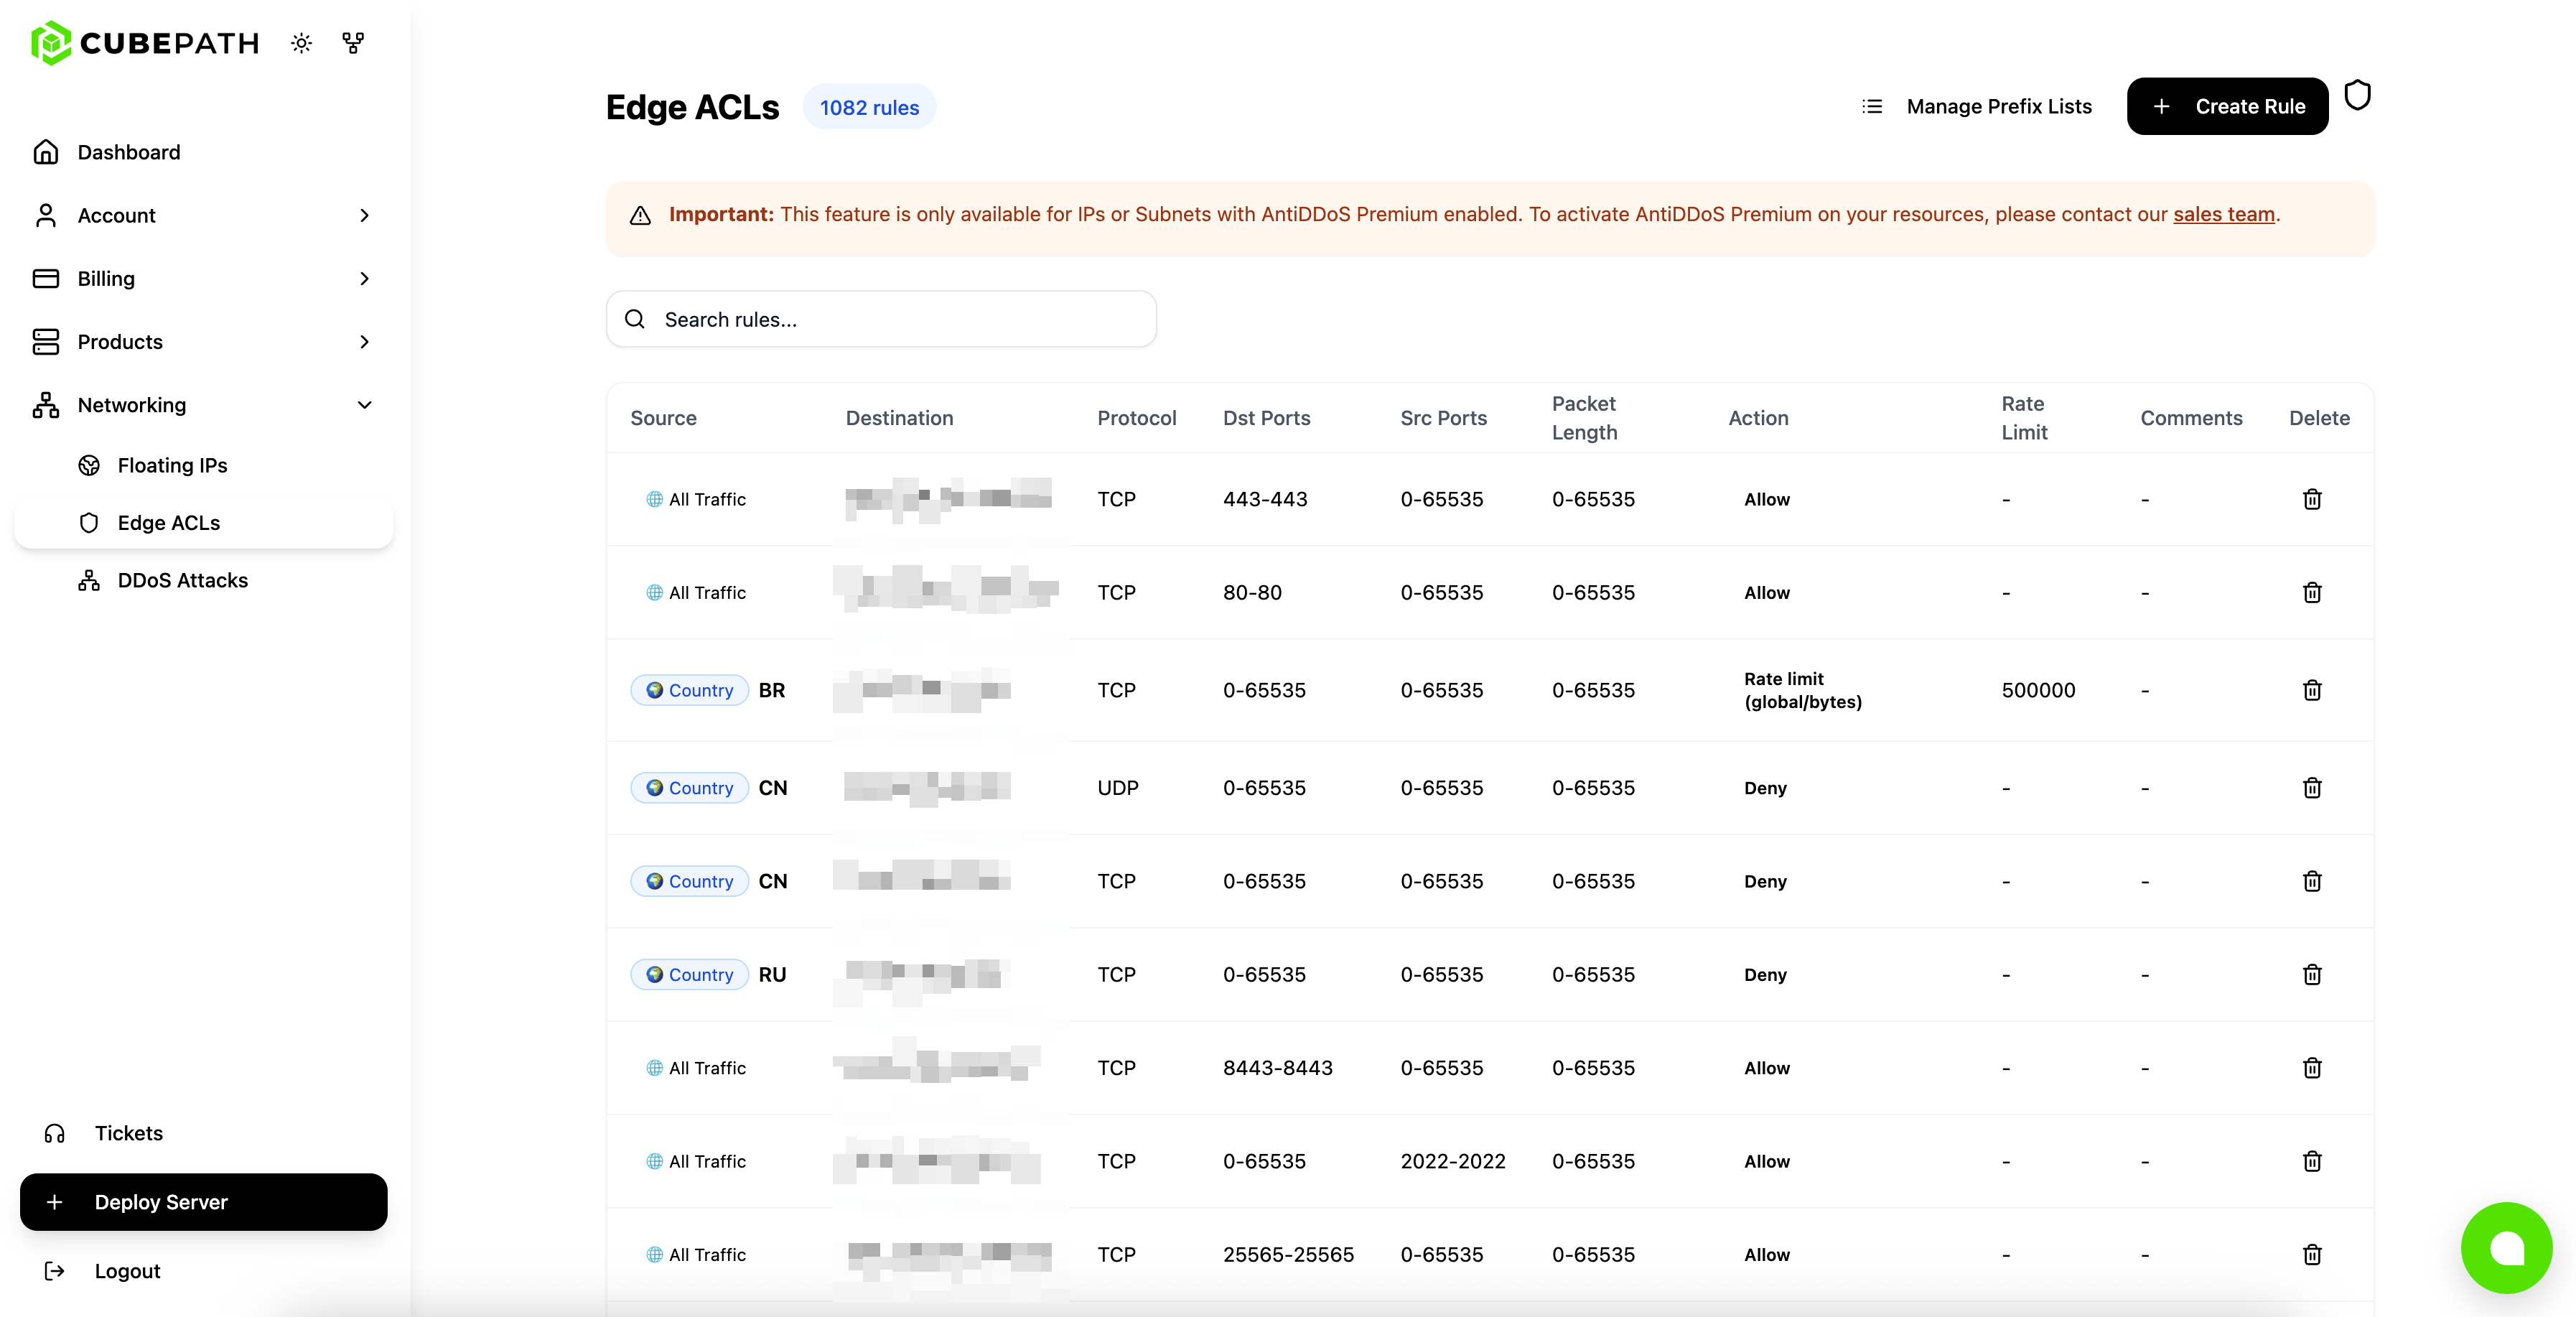
Task: Click the shield icon next to Create Rule
Action: coord(2357,96)
